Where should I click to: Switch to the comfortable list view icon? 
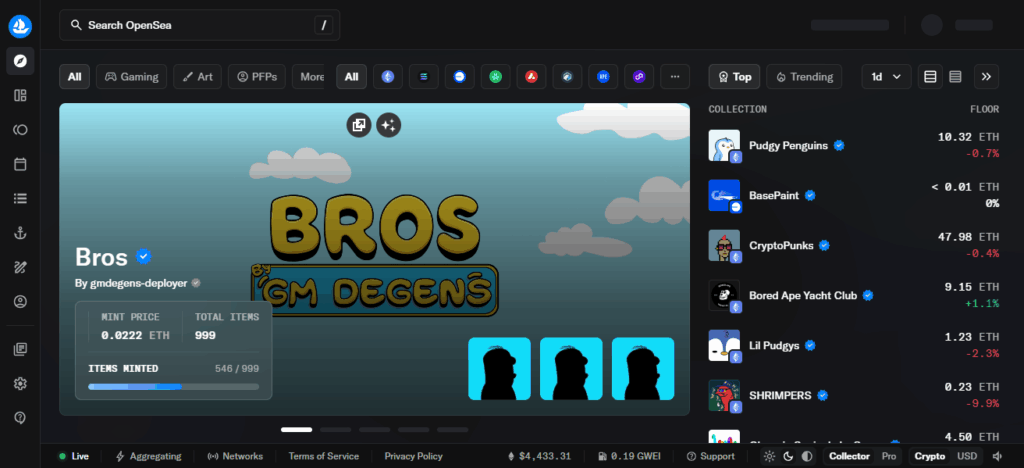pos(931,76)
